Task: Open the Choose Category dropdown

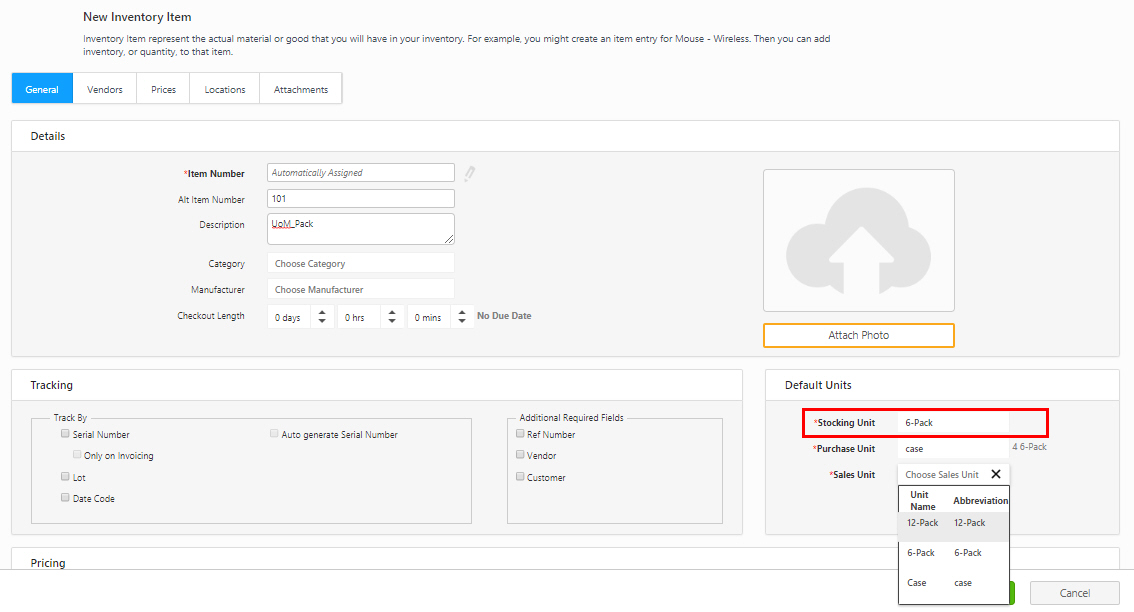Action: tap(360, 264)
